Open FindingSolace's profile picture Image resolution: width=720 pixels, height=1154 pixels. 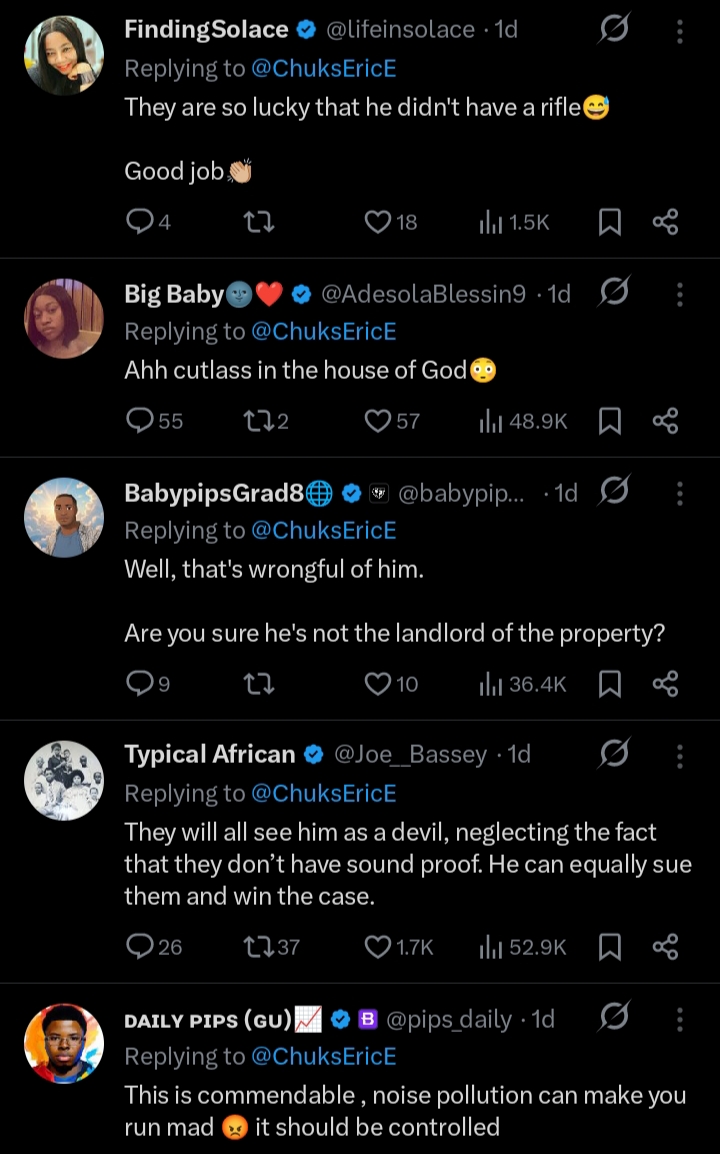pyautogui.click(x=63, y=56)
